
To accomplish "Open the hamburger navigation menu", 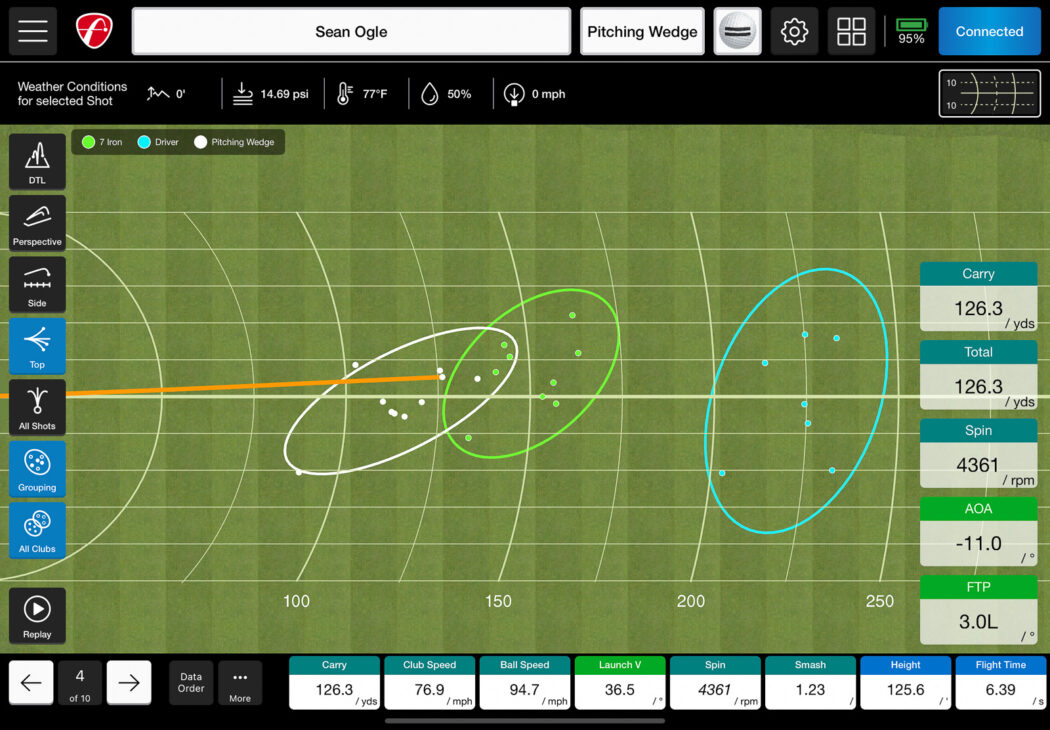I will point(33,31).
